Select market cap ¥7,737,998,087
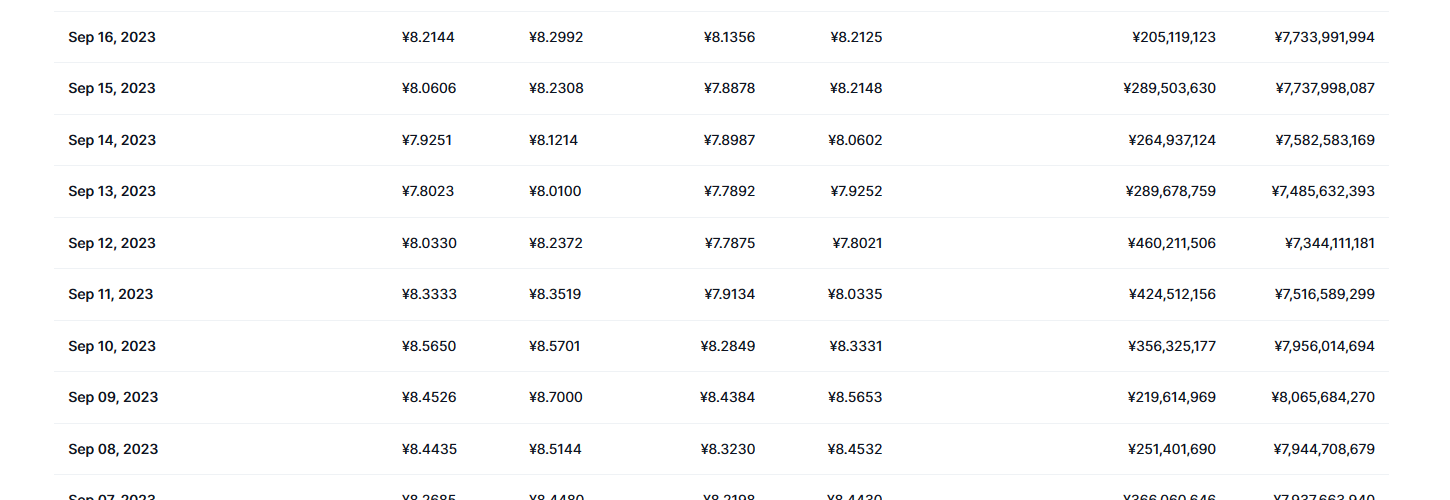The width and height of the screenshot is (1450, 500). tap(1325, 88)
